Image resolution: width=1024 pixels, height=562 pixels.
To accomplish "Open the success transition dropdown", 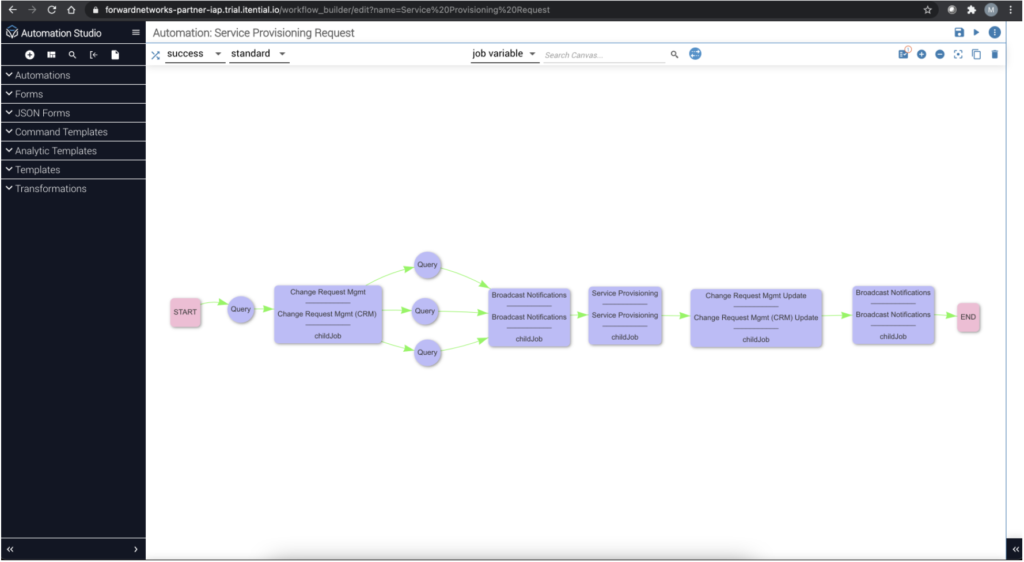I will (194, 54).
